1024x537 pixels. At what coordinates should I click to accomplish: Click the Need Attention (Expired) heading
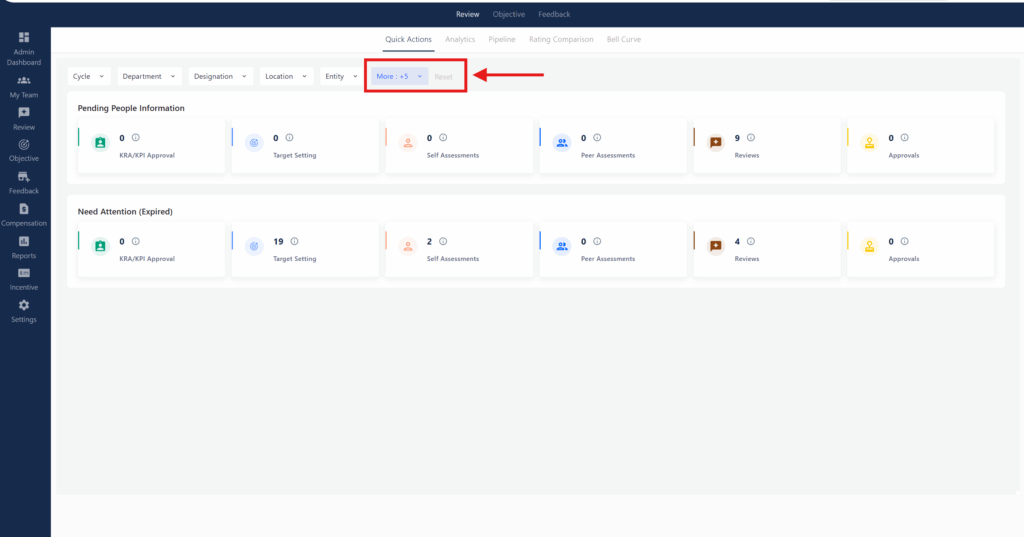125,212
